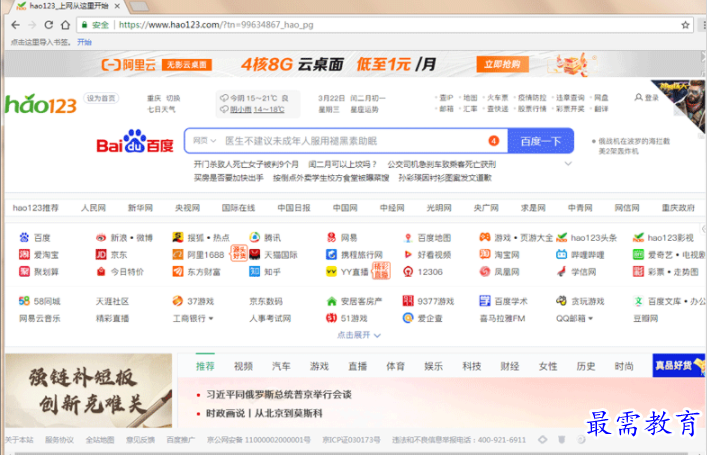
Task: Open the 网易 icon link
Action: (x=331, y=237)
